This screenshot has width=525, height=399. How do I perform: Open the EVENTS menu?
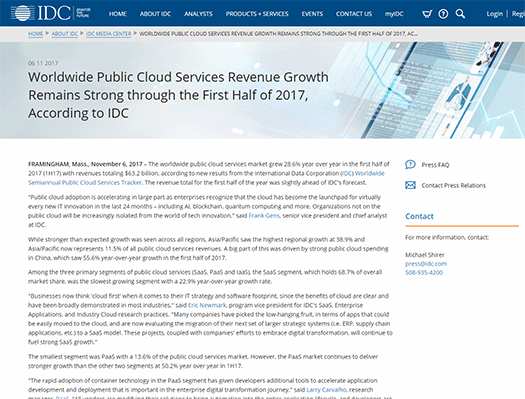pyautogui.click(x=312, y=14)
